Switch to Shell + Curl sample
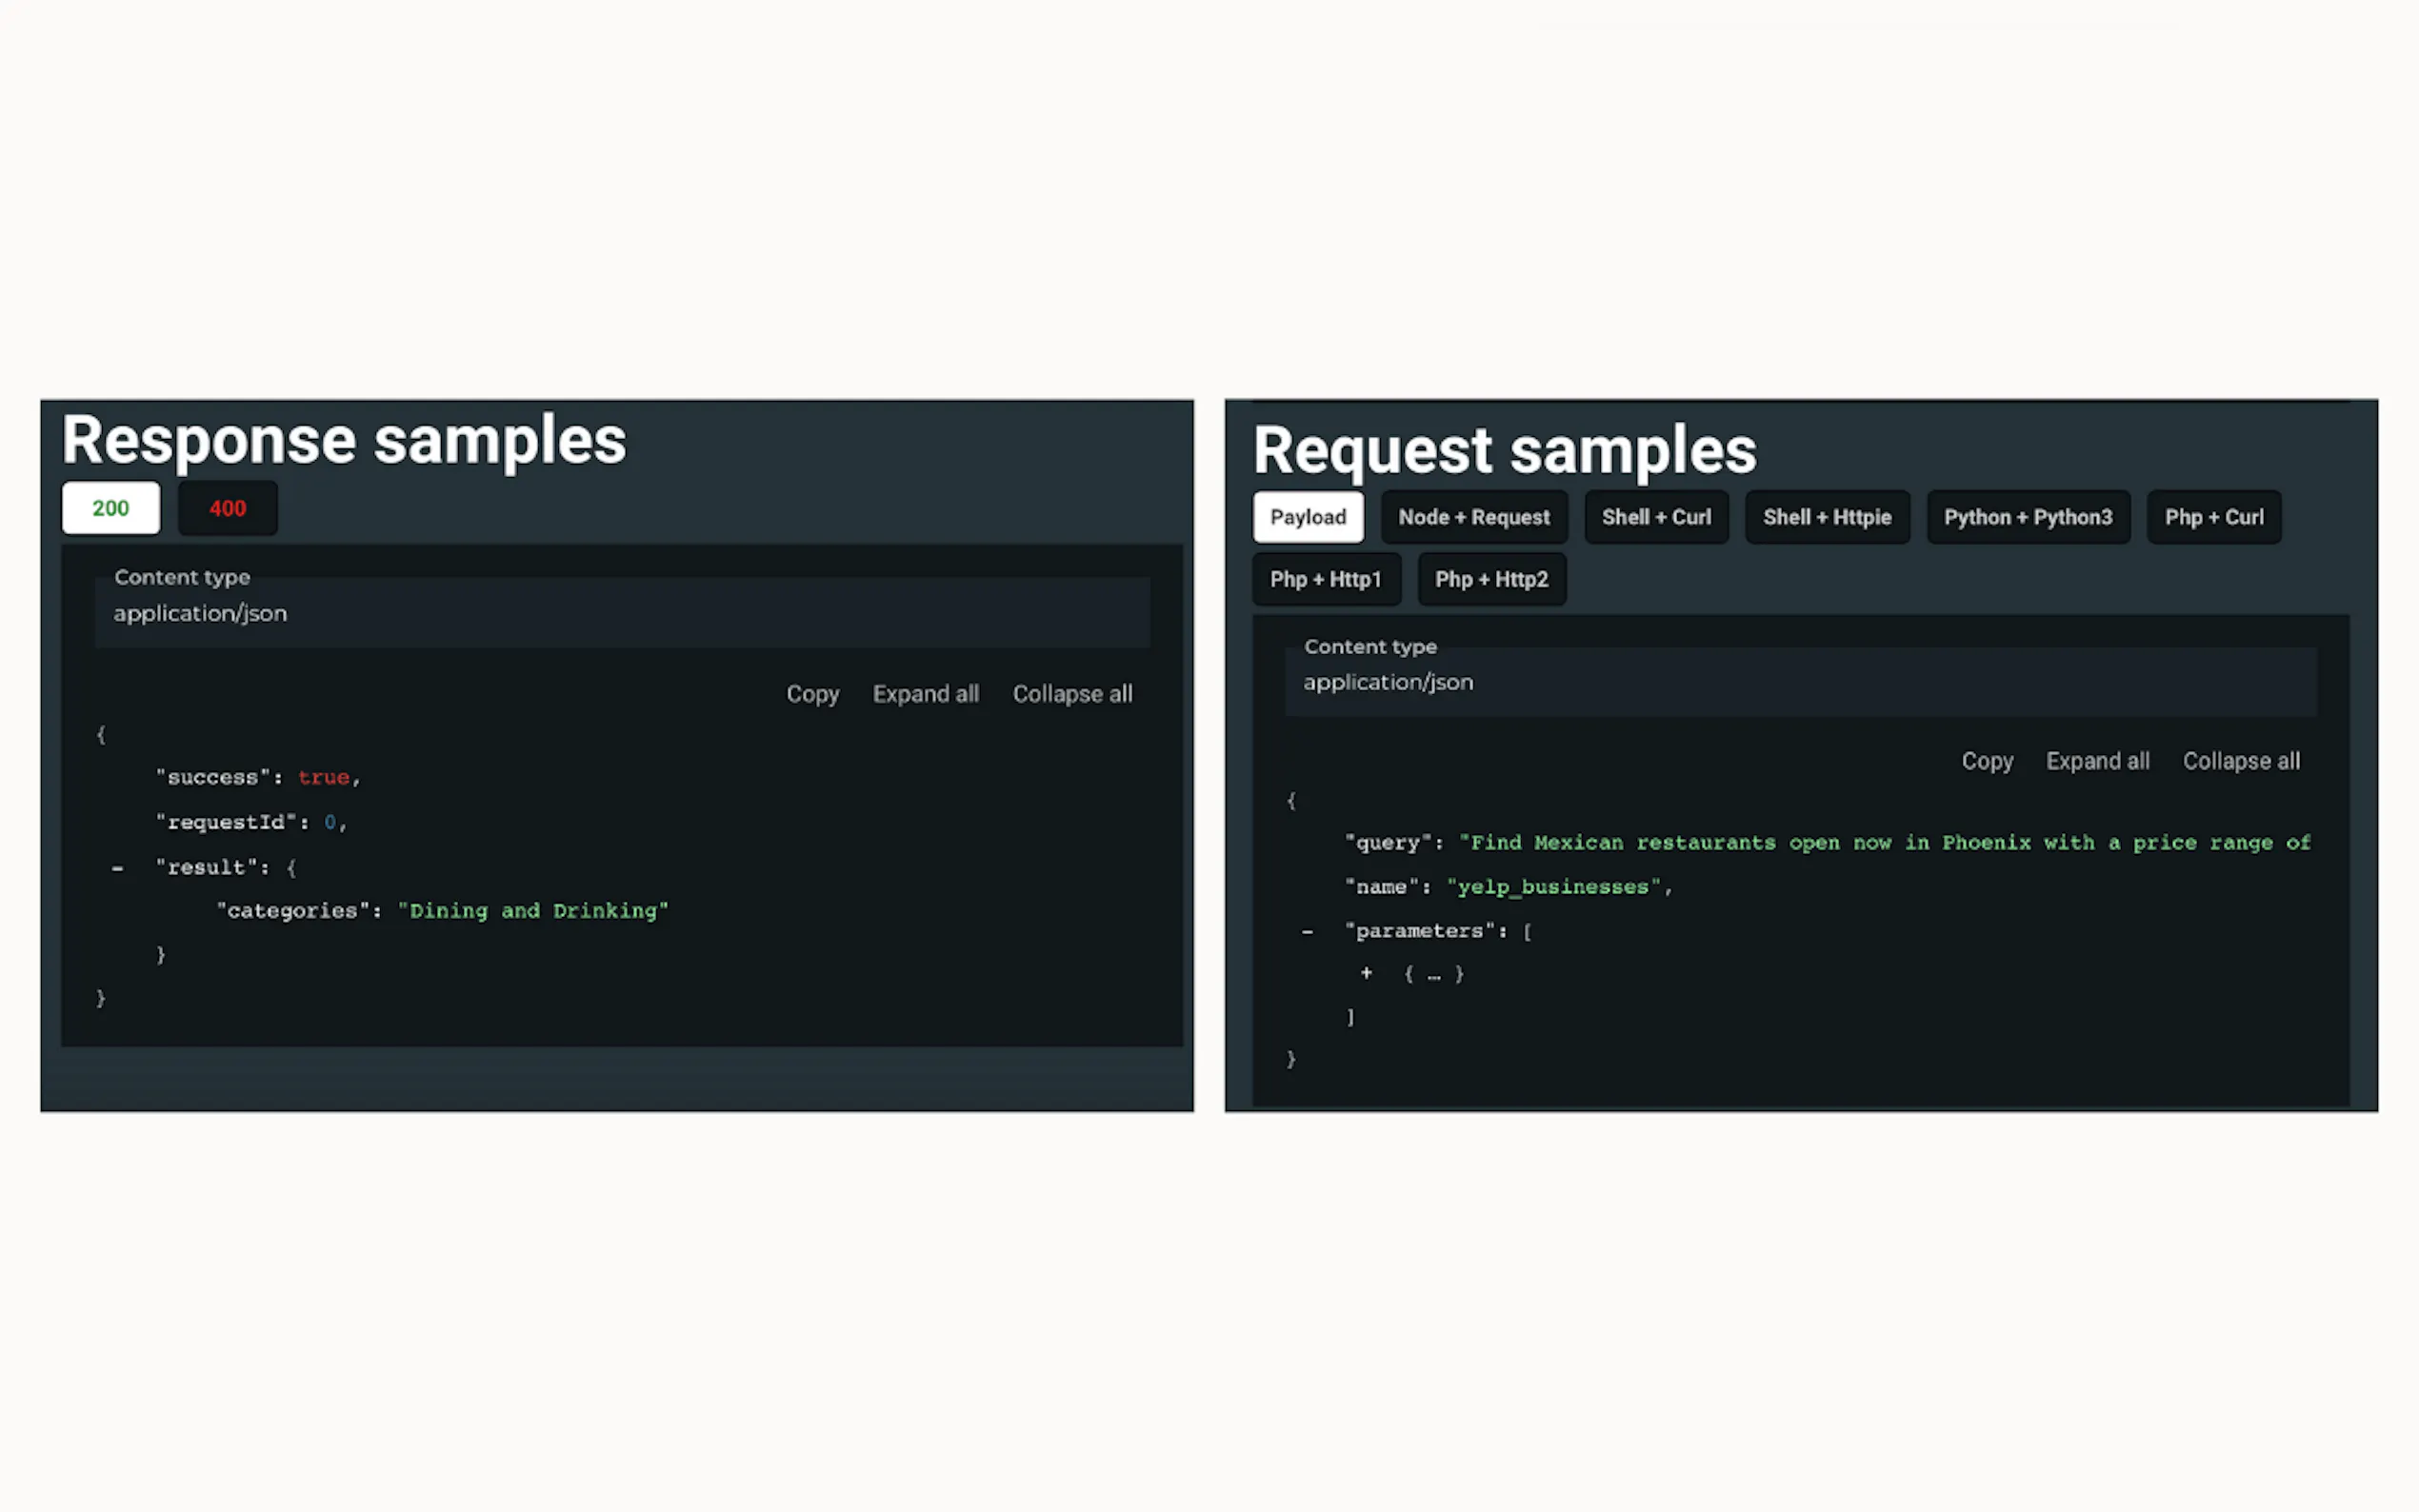Screen dimensions: 2419x1512 [1655, 517]
